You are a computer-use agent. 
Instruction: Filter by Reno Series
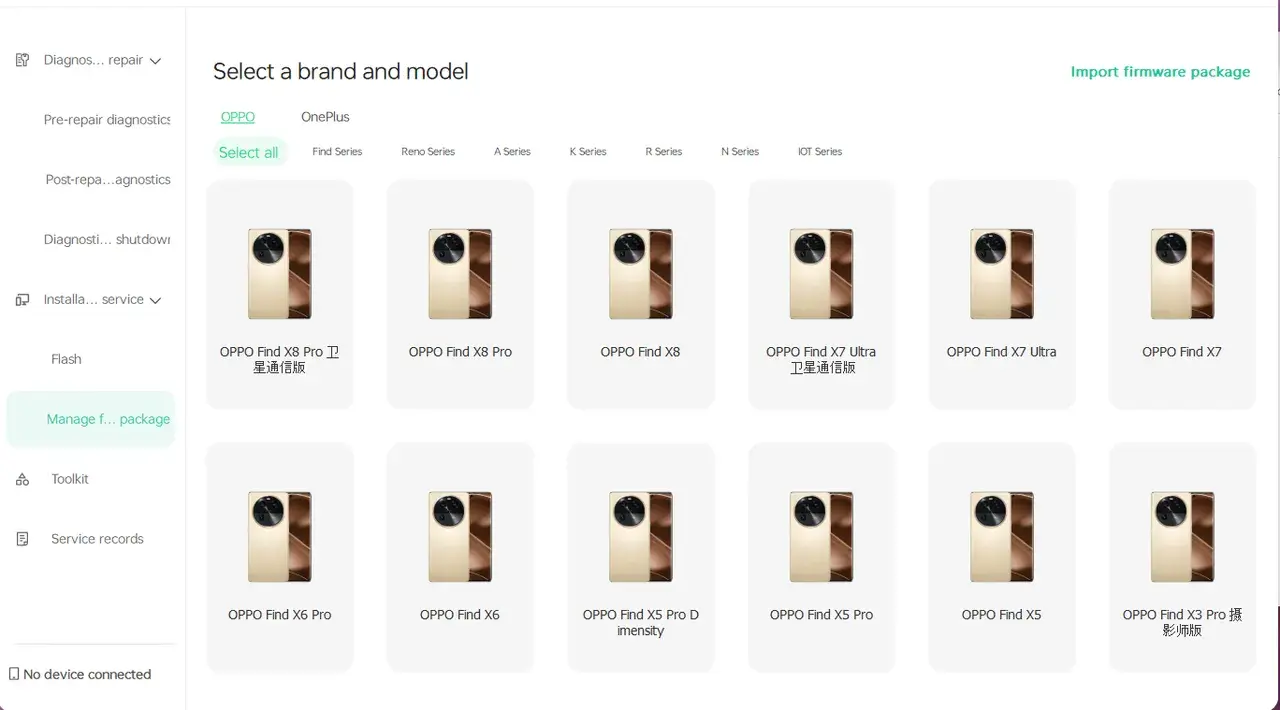point(428,152)
